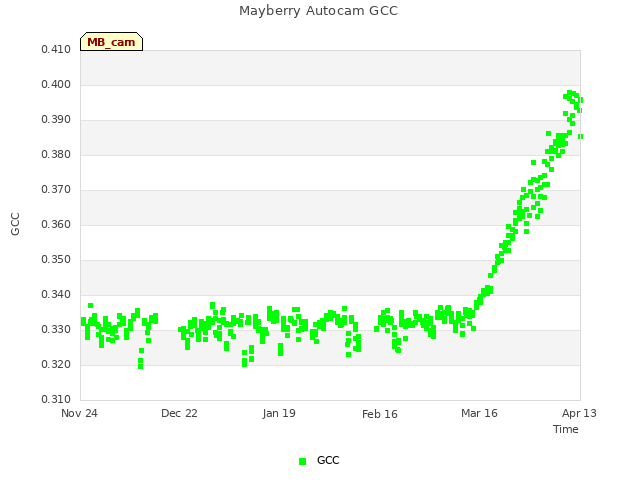640x480 pixels.
Task: Click the 0.360 y-axis value
Action: (56, 224)
